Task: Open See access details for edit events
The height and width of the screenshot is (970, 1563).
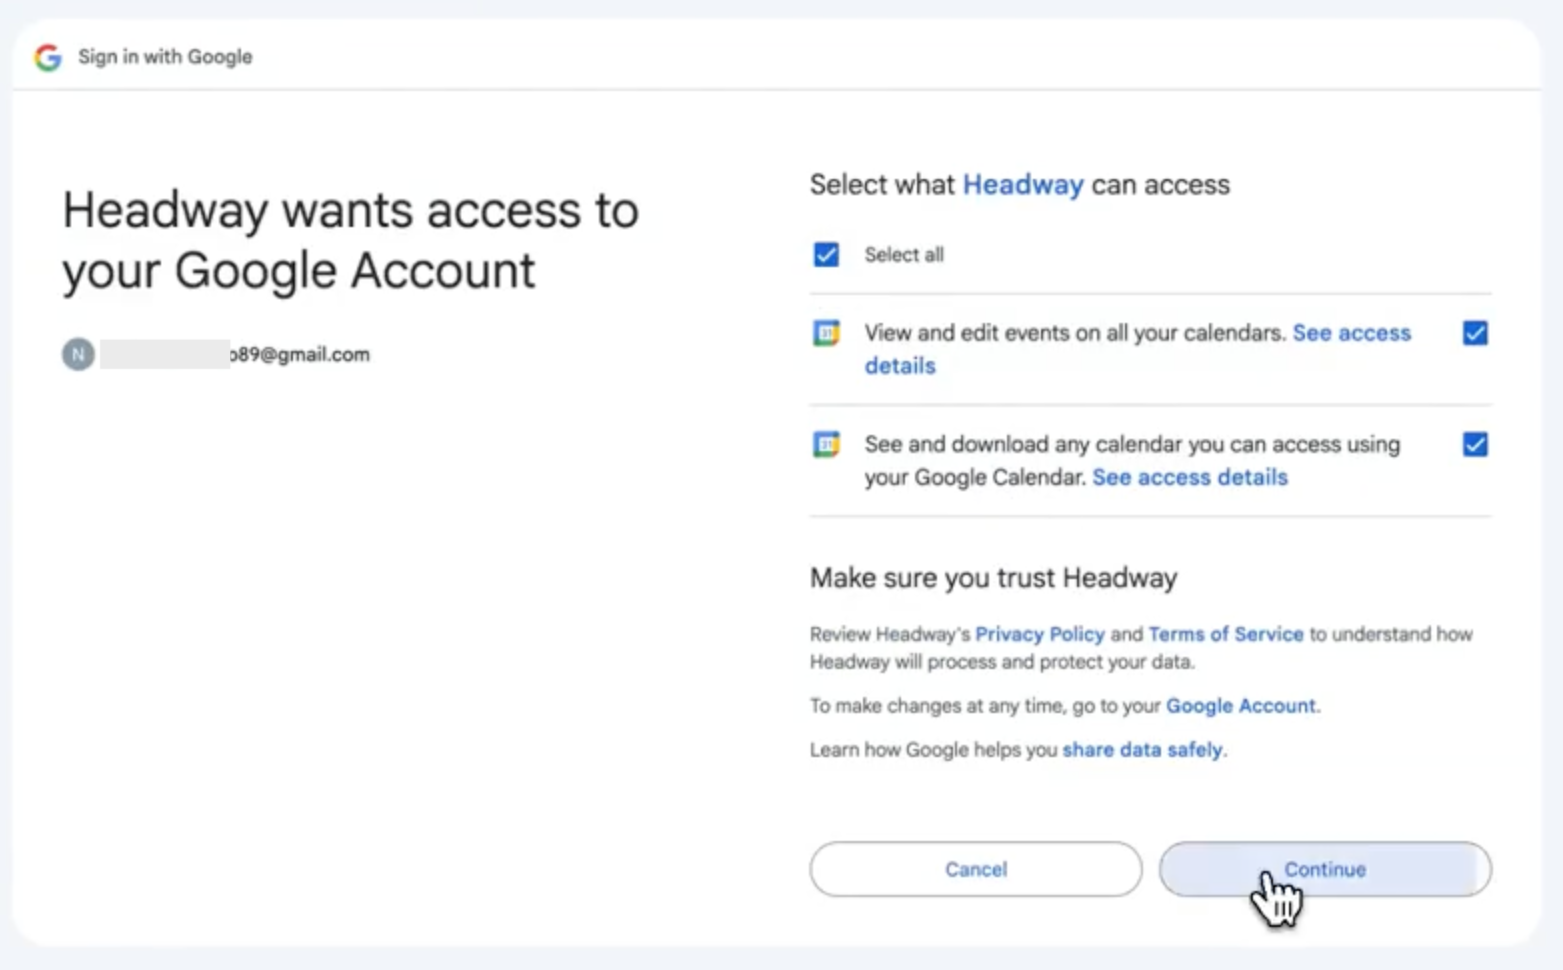Action: [x=1138, y=349]
